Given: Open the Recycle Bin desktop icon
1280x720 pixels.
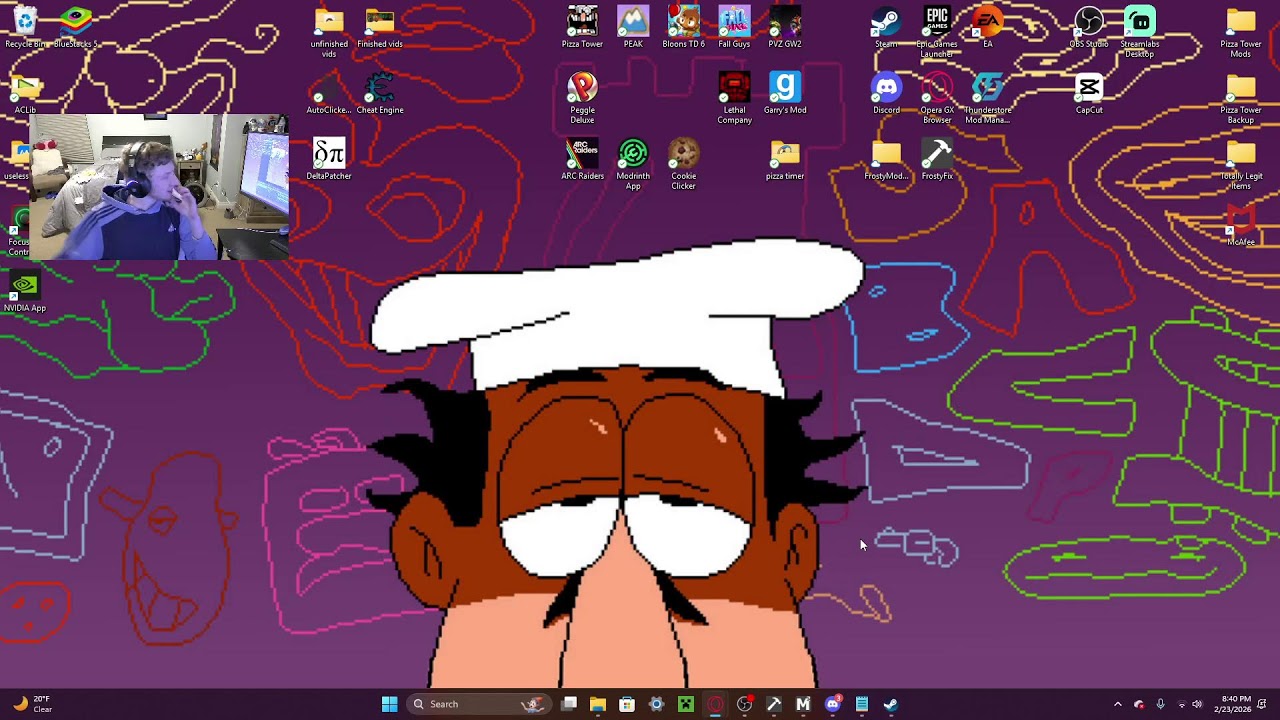Looking at the screenshot, I should point(25,27).
